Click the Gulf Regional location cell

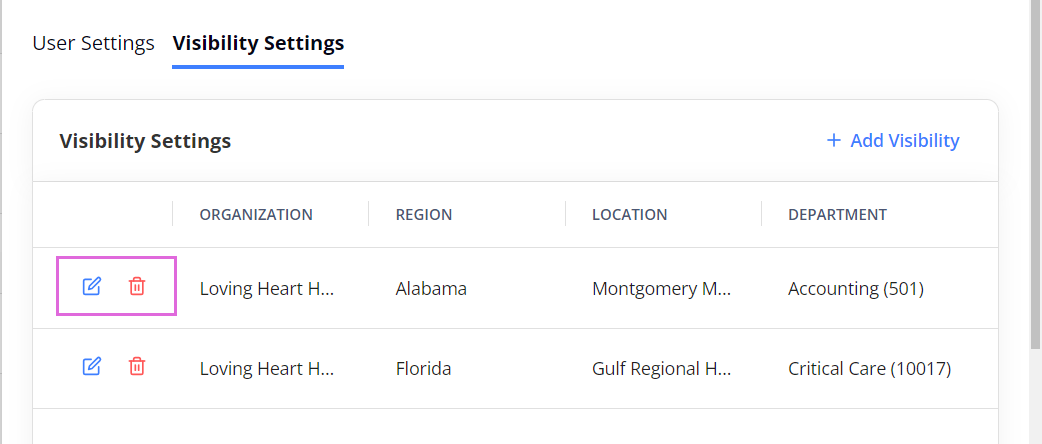point(662,368)
